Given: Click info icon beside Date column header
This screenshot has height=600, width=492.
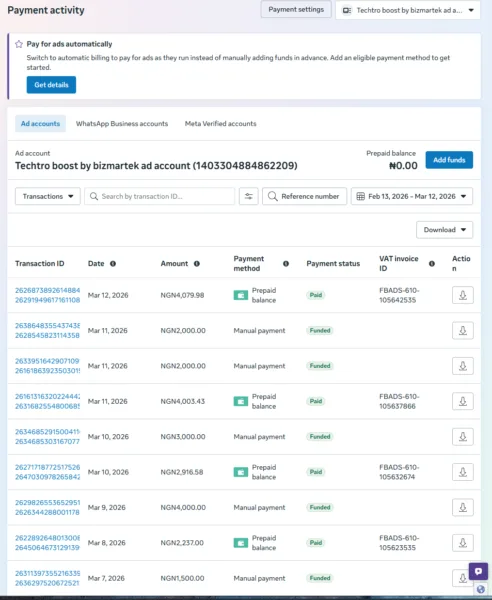Looking at the screenshot, I should [x=113, y=264].
